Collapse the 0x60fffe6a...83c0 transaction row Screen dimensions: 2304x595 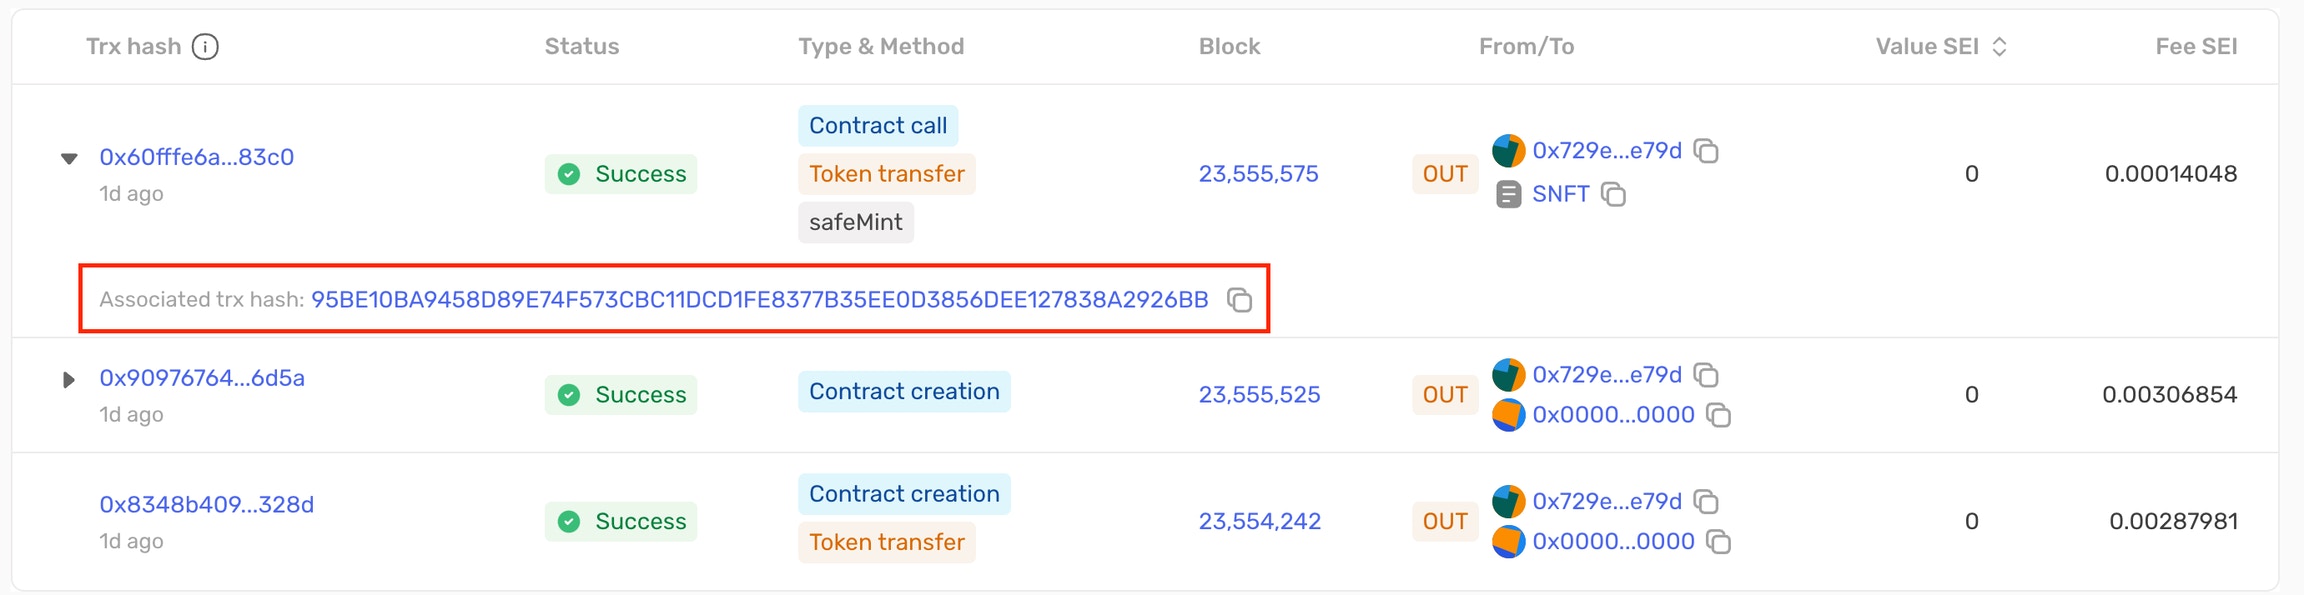[69, 158]
